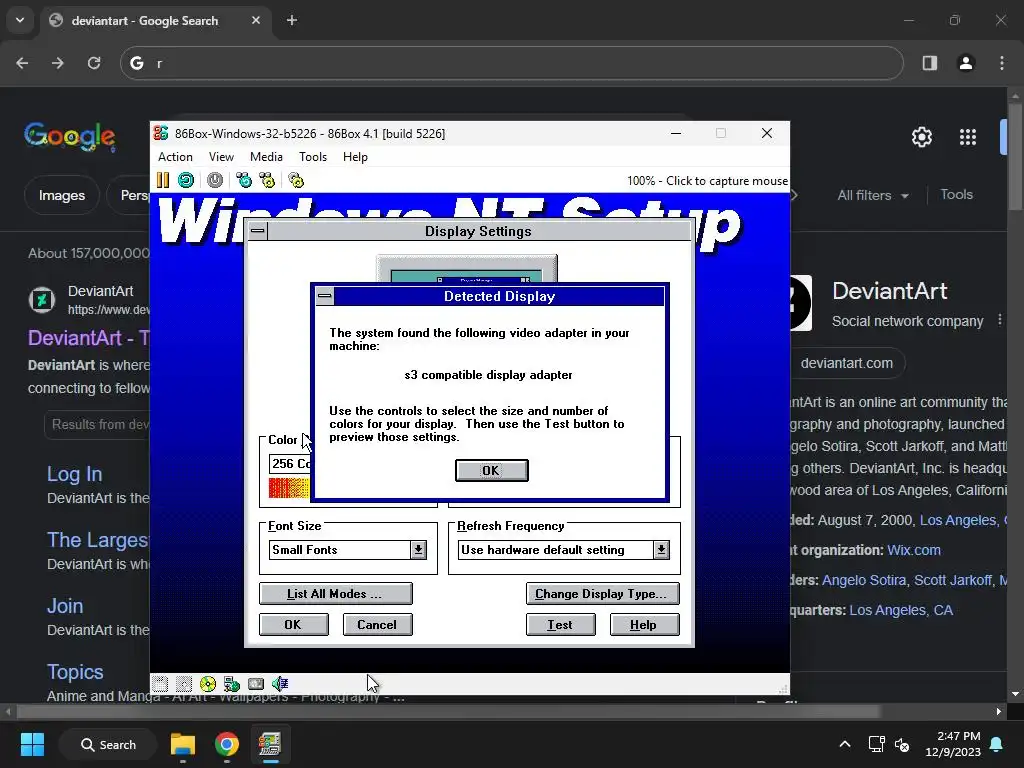This screenshot has width=1024, height=768.
Task: Open the 86Box Tools menu
Action: point(313,157)
